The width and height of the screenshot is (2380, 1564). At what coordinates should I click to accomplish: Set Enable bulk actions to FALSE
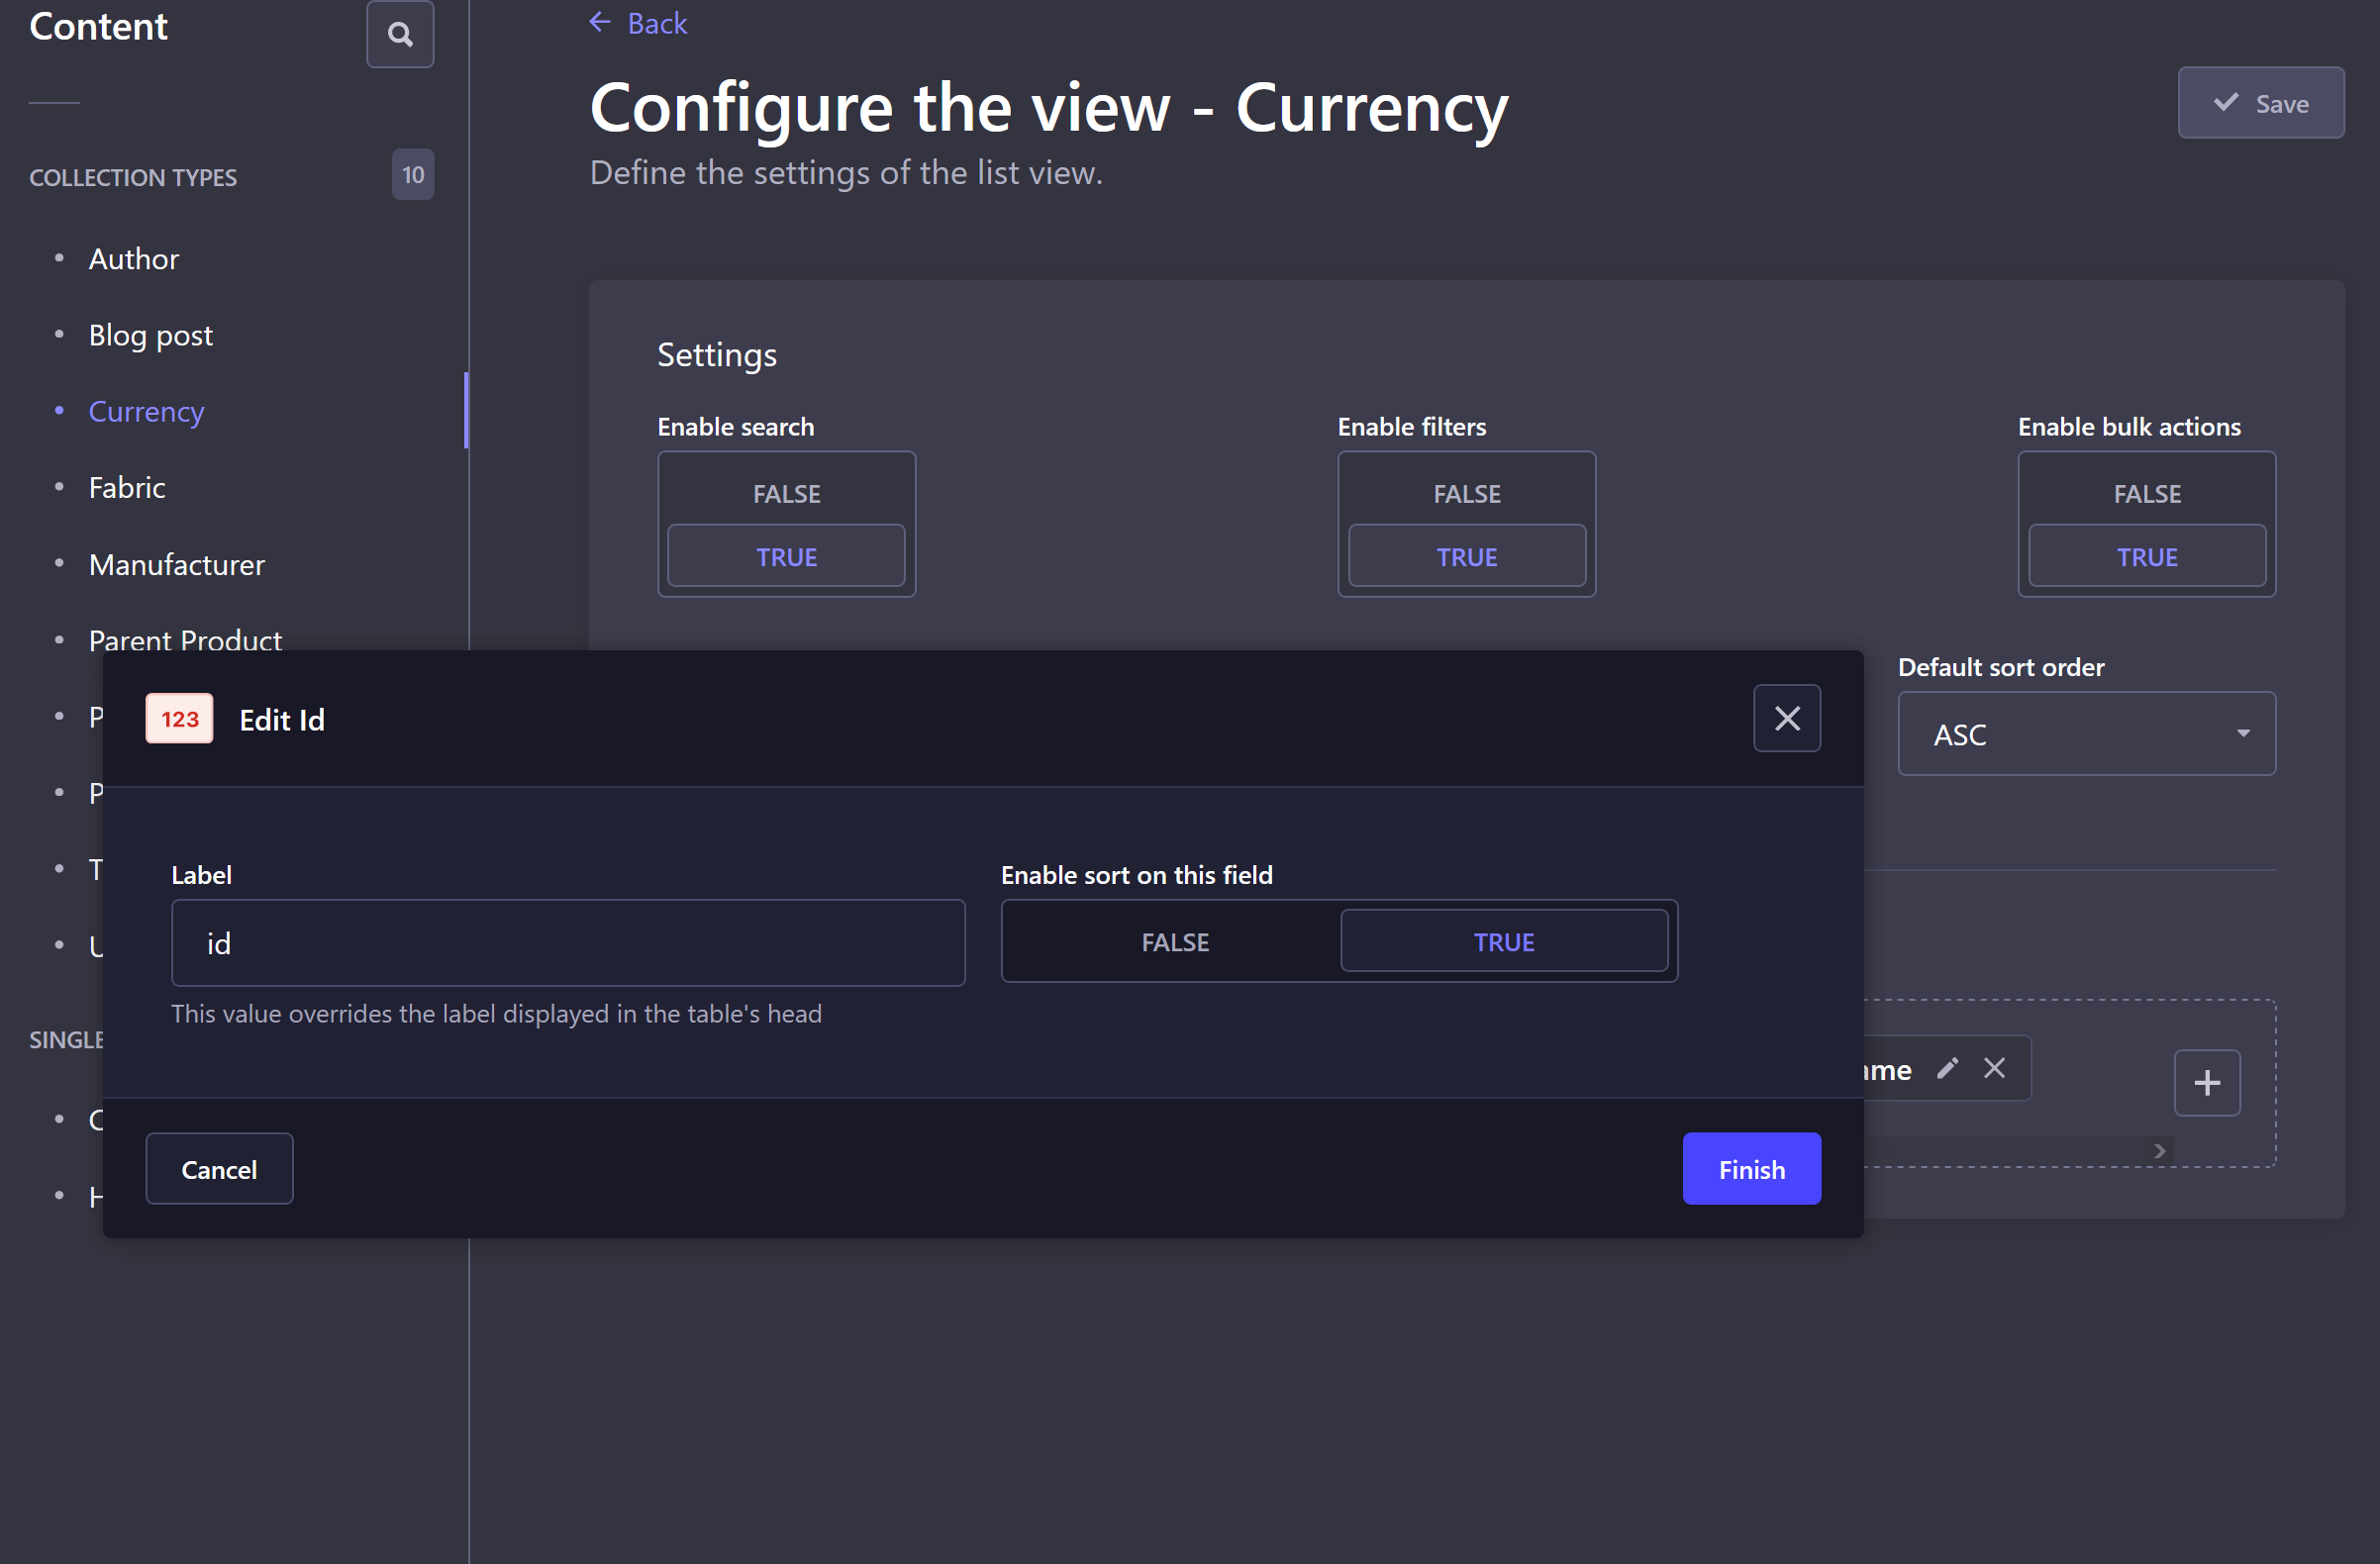pyautogui.click(x=2146, y=492)
